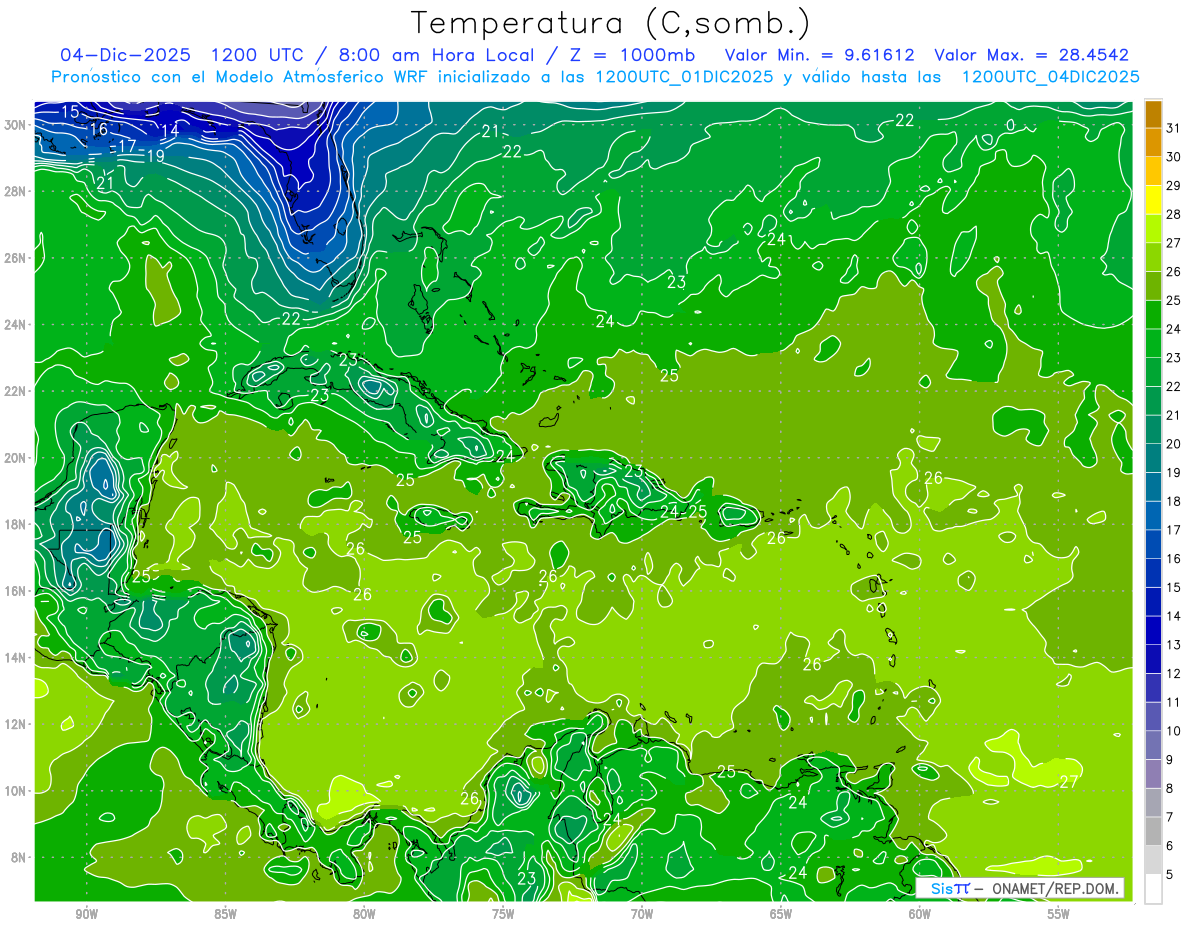Click the "1200UTC_01DIC2025" initialization time
The image size is (1200, 927).
pos(683,77)
